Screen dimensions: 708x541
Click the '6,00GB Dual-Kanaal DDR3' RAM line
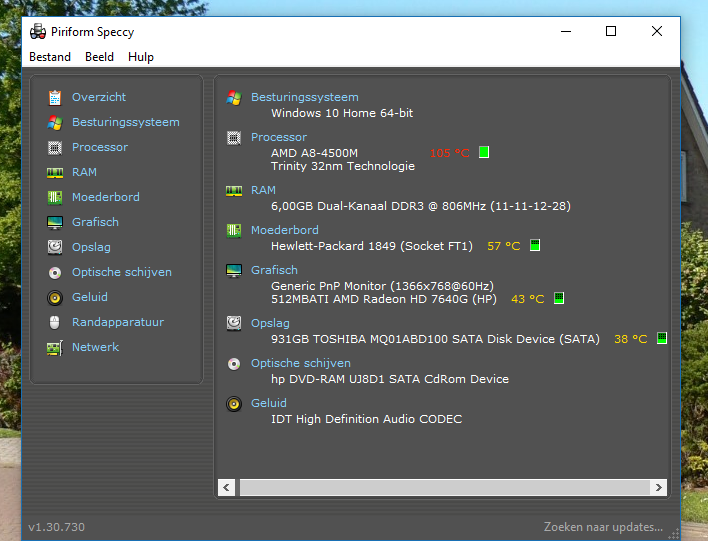point(421,206)
